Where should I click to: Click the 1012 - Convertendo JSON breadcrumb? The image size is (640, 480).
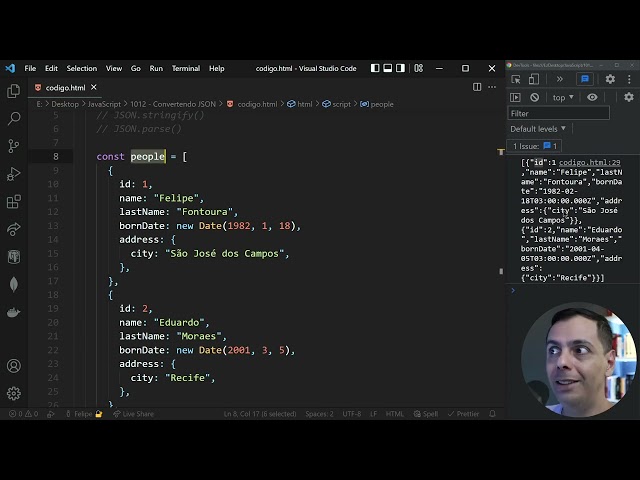coord(173,104)
